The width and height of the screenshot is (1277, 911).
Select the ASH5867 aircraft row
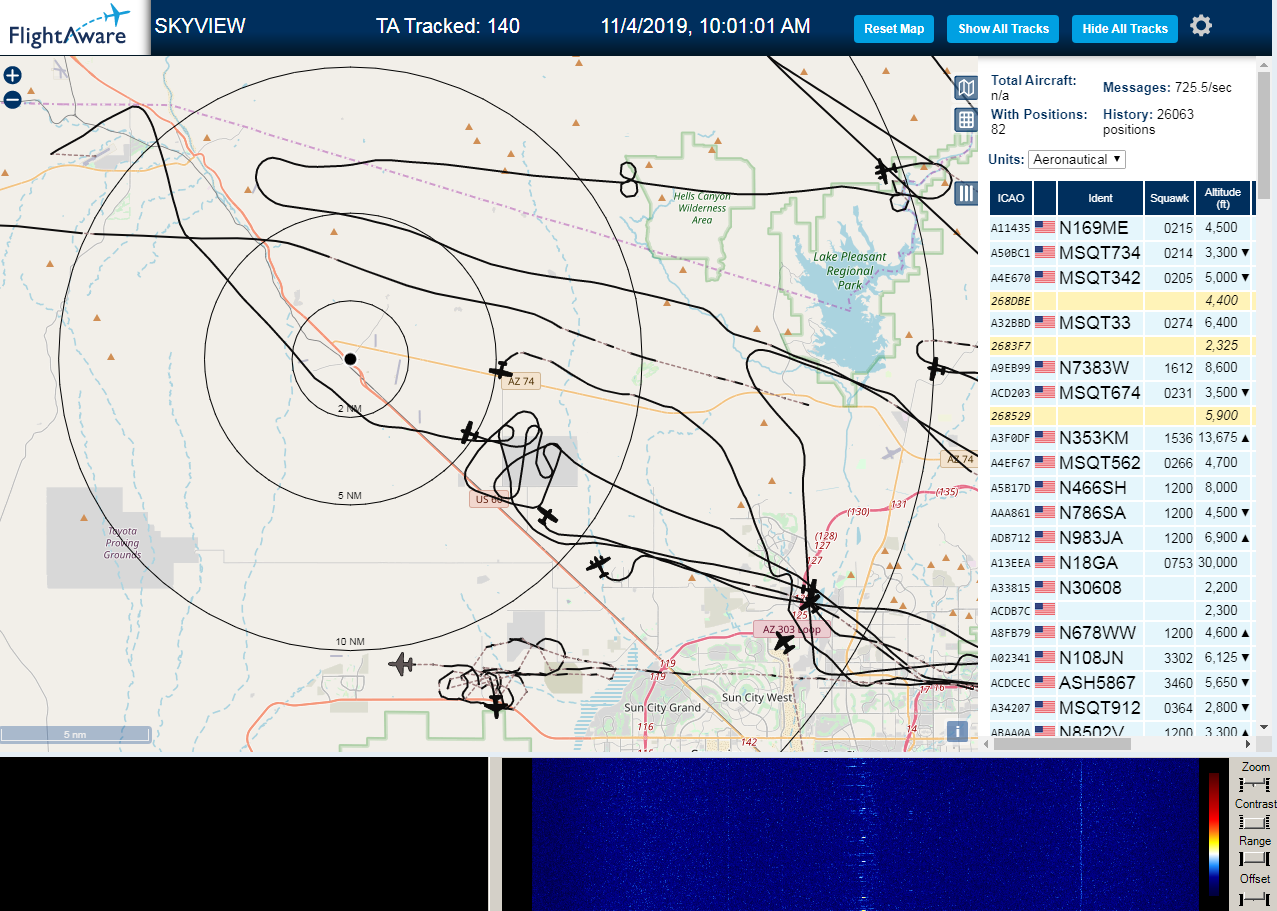pos(1120,682)
